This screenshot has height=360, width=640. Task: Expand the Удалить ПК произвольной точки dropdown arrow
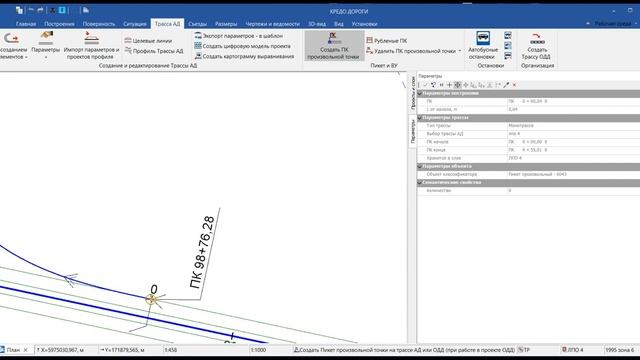click(x=460, y=51)
